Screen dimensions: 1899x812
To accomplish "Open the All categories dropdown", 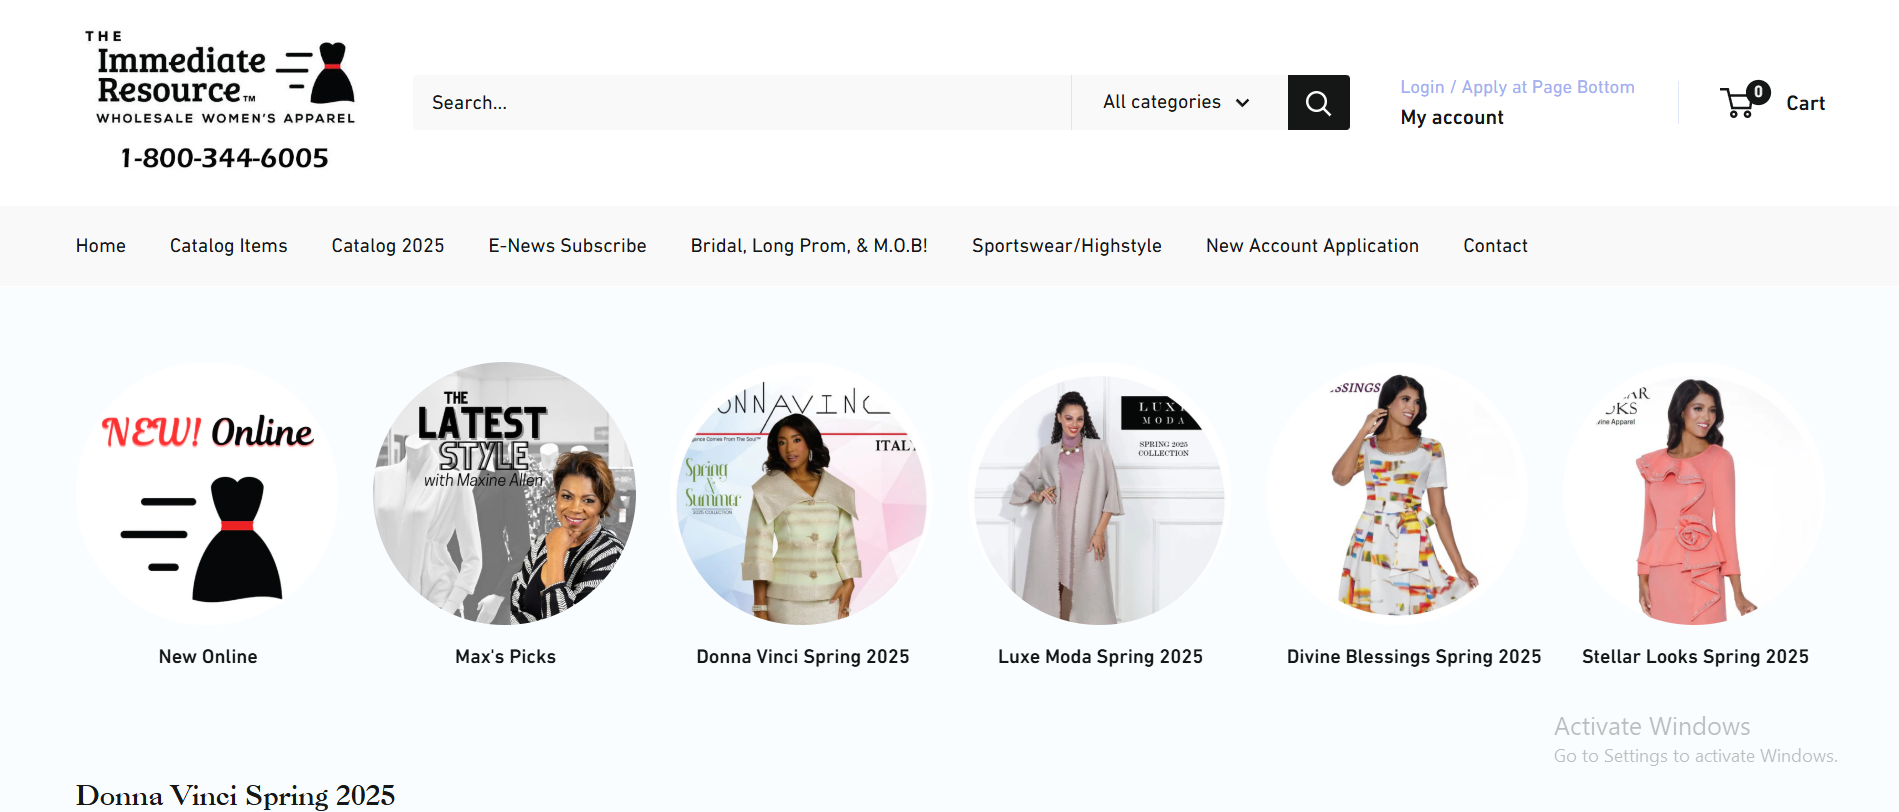I will [1179, 102].
